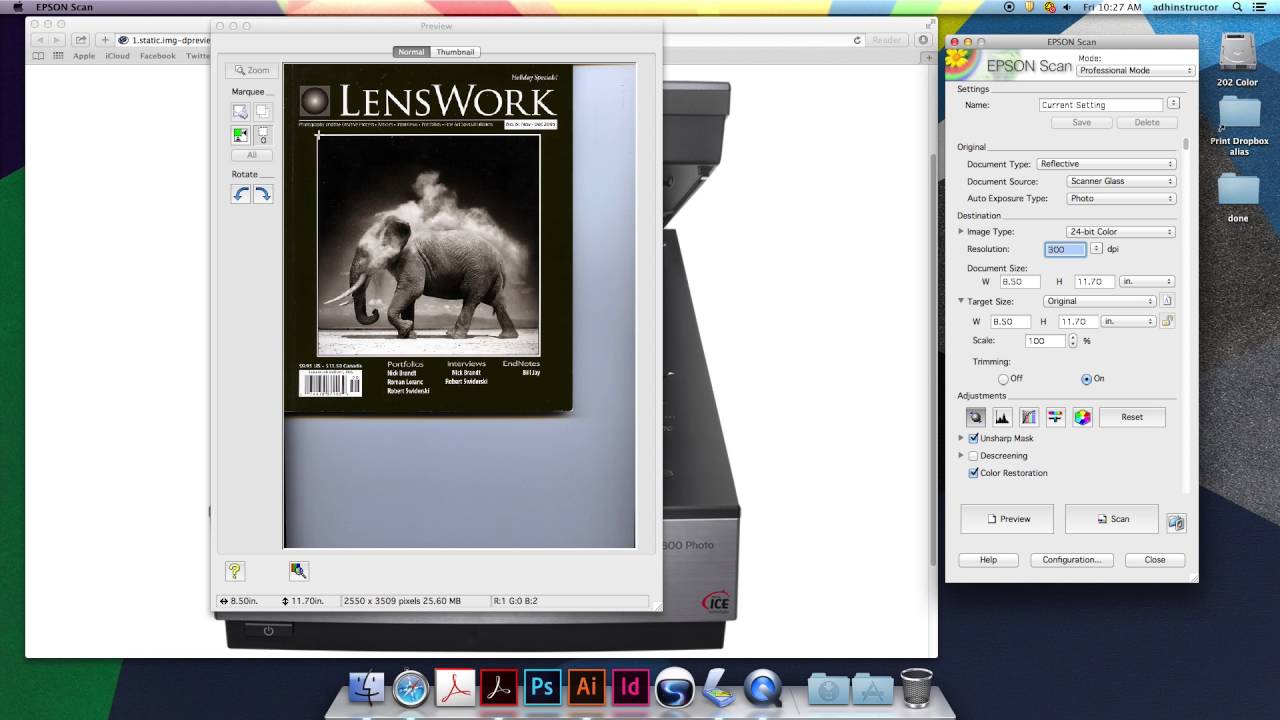Click the copy marquee icon
This screenshot has width=1280, height=720.
(x=262, y=112)
